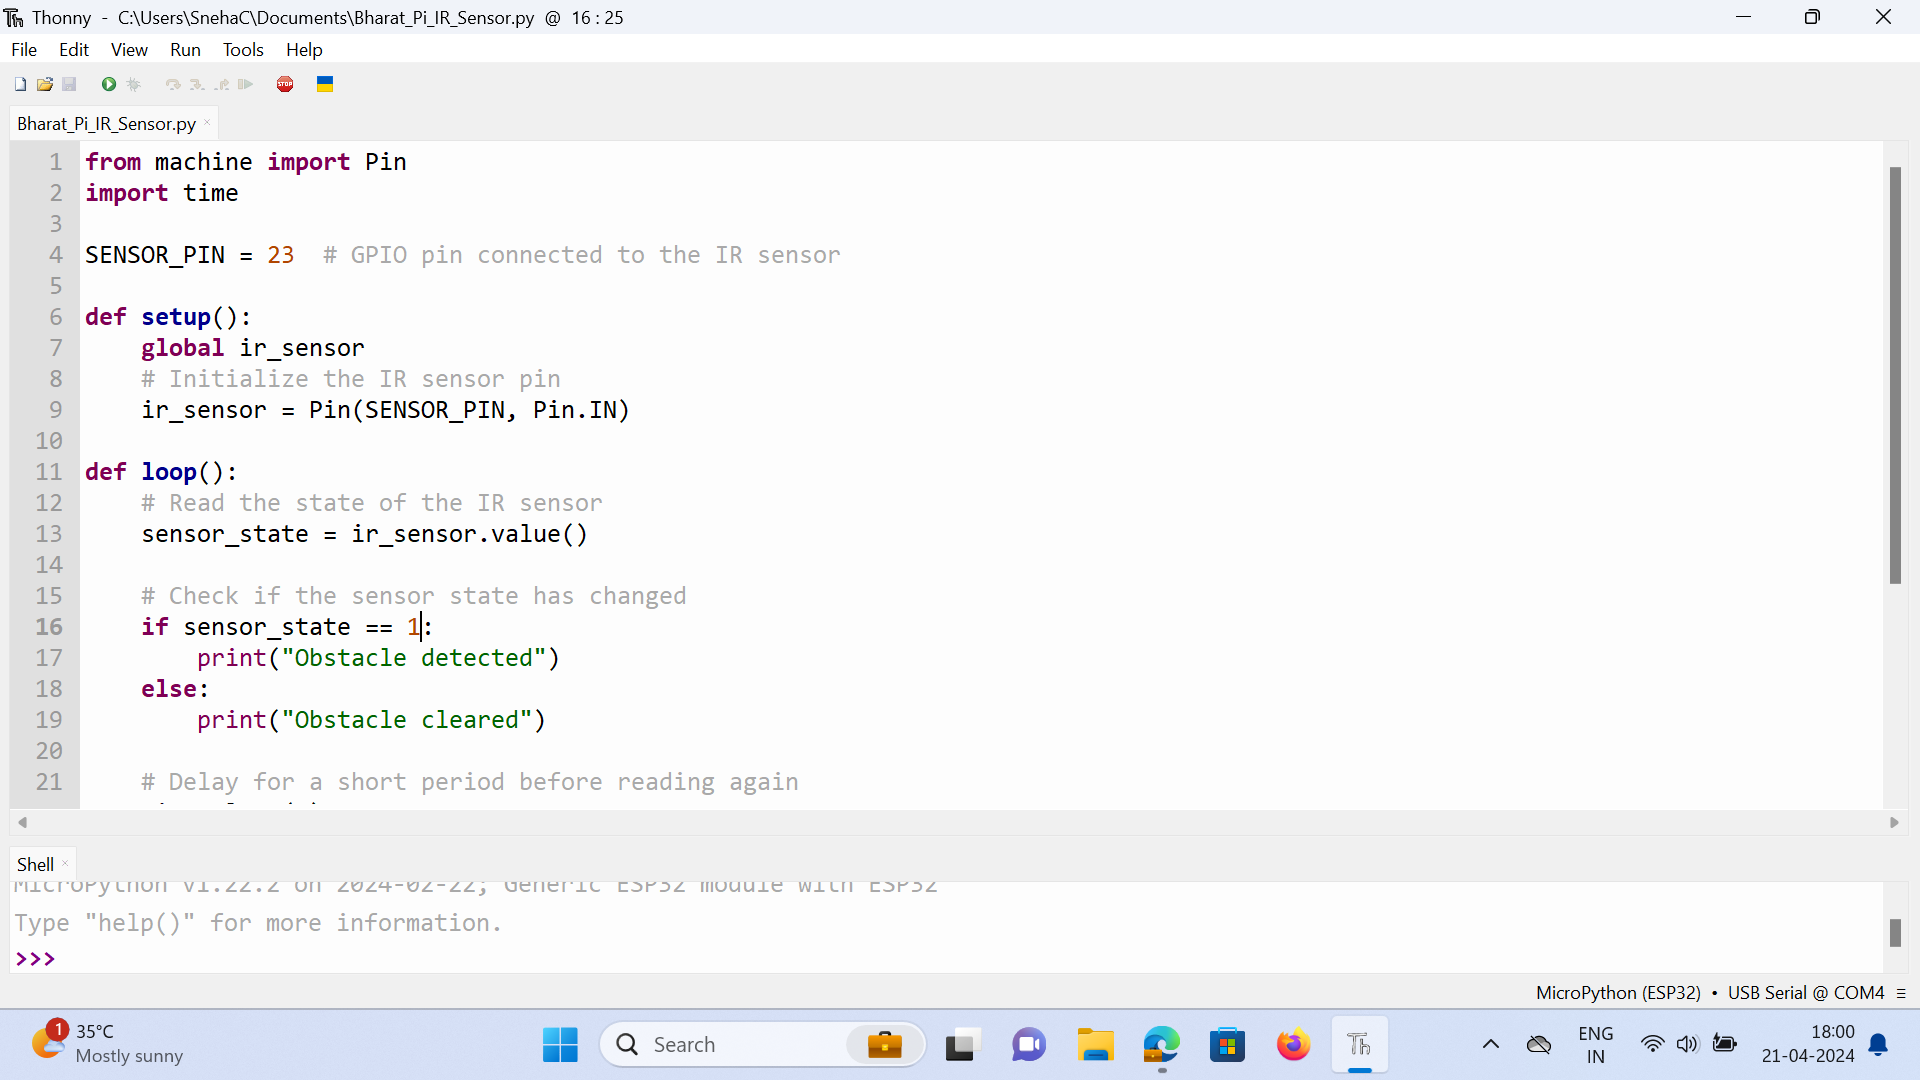This screenshot has height=1080, width=1920.
Task: Click the File menu item
Action: (x=22, y=49)
